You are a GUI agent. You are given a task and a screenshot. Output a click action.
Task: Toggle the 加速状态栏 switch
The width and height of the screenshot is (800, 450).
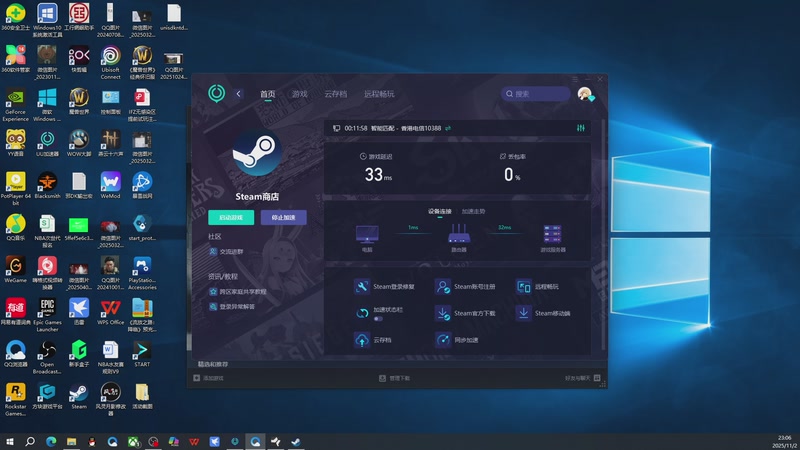(x=378, y=318)
